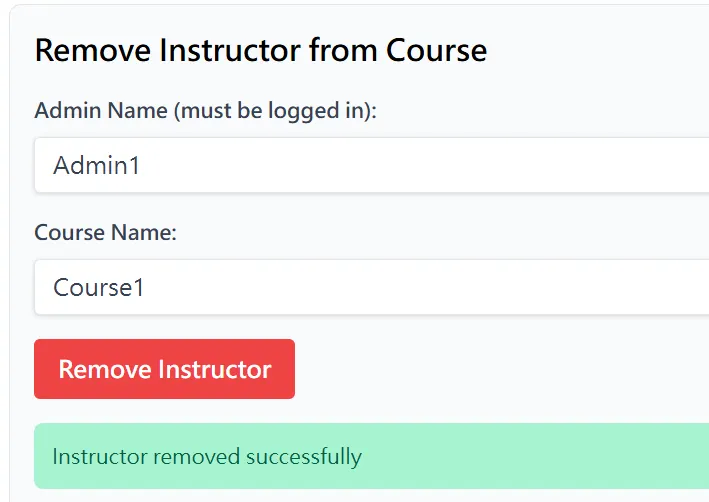
Task: Focus the Admin Name input field
Action: pyautogui.click(x=370, y=165)
